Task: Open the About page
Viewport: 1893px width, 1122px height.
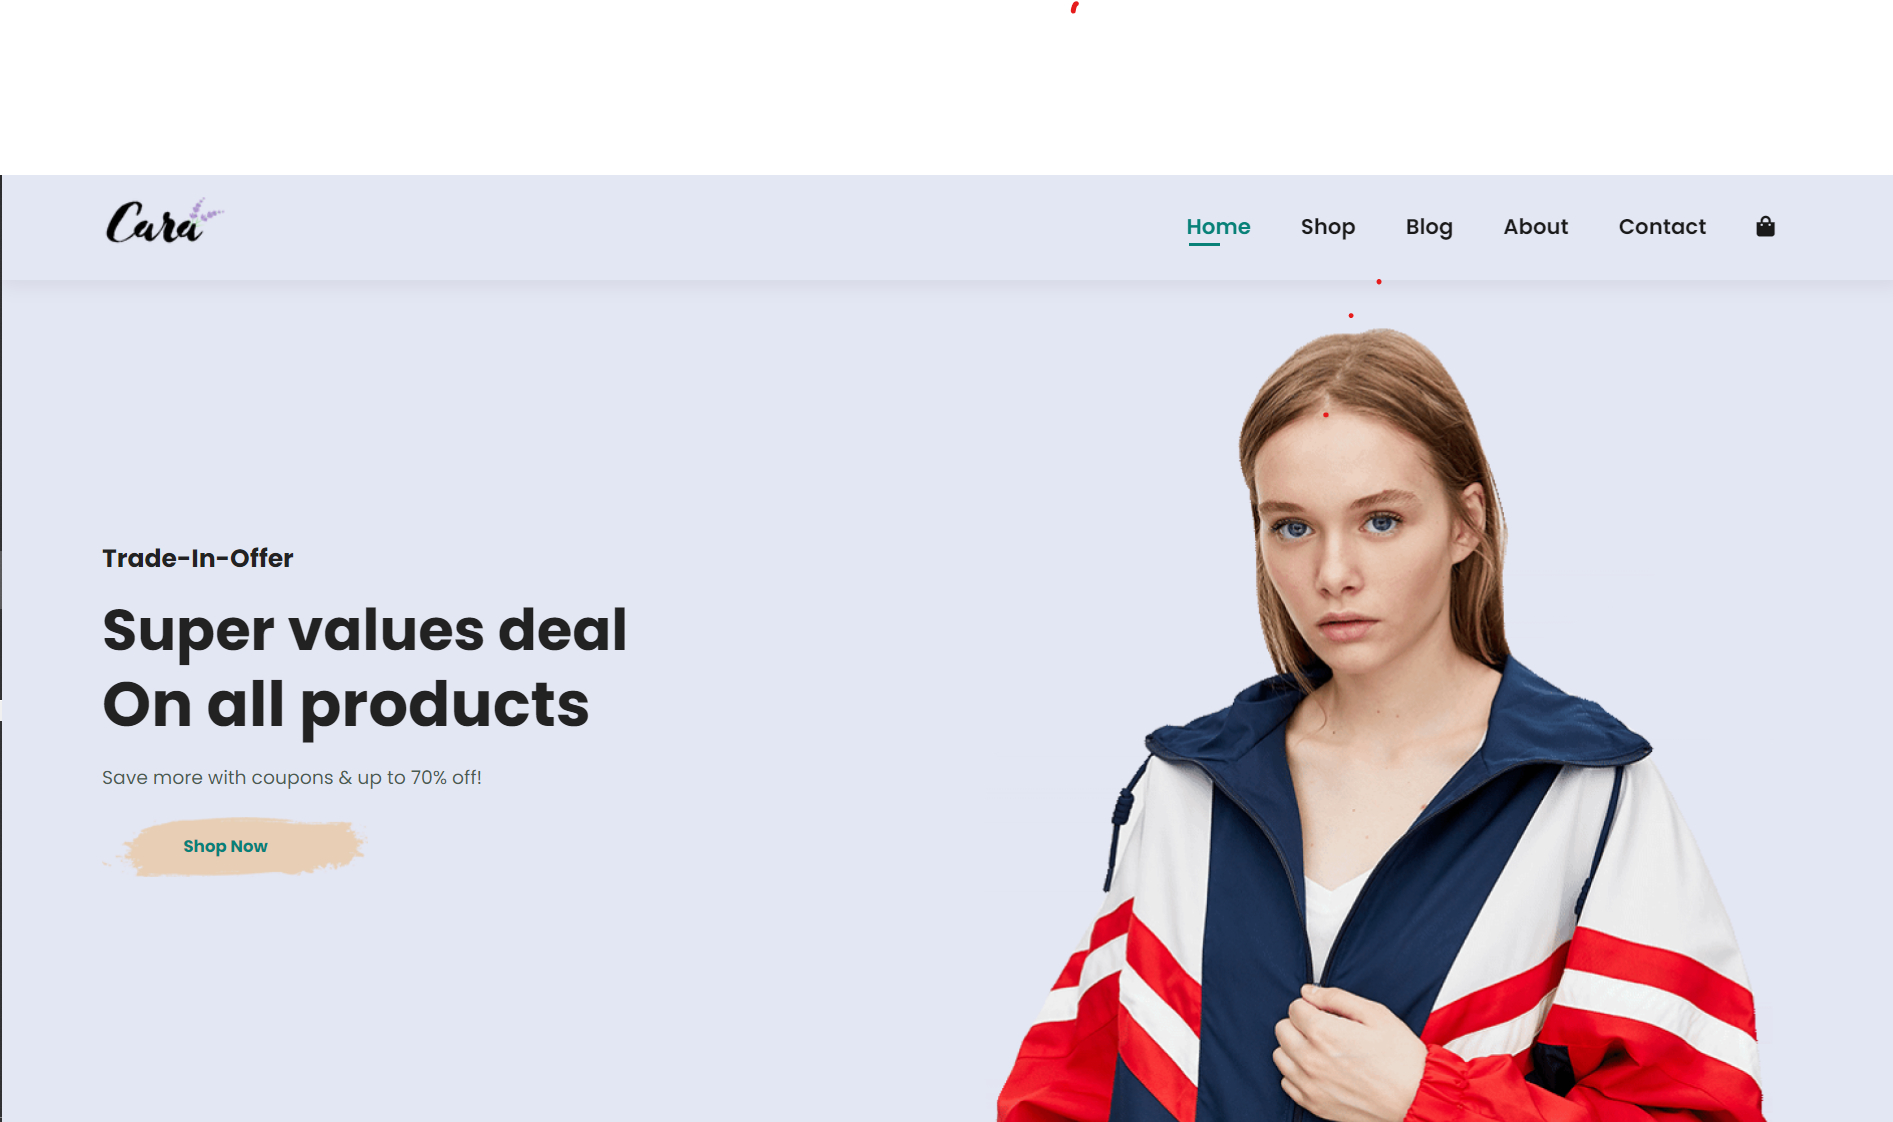Action: click(x=1536, y=227)
